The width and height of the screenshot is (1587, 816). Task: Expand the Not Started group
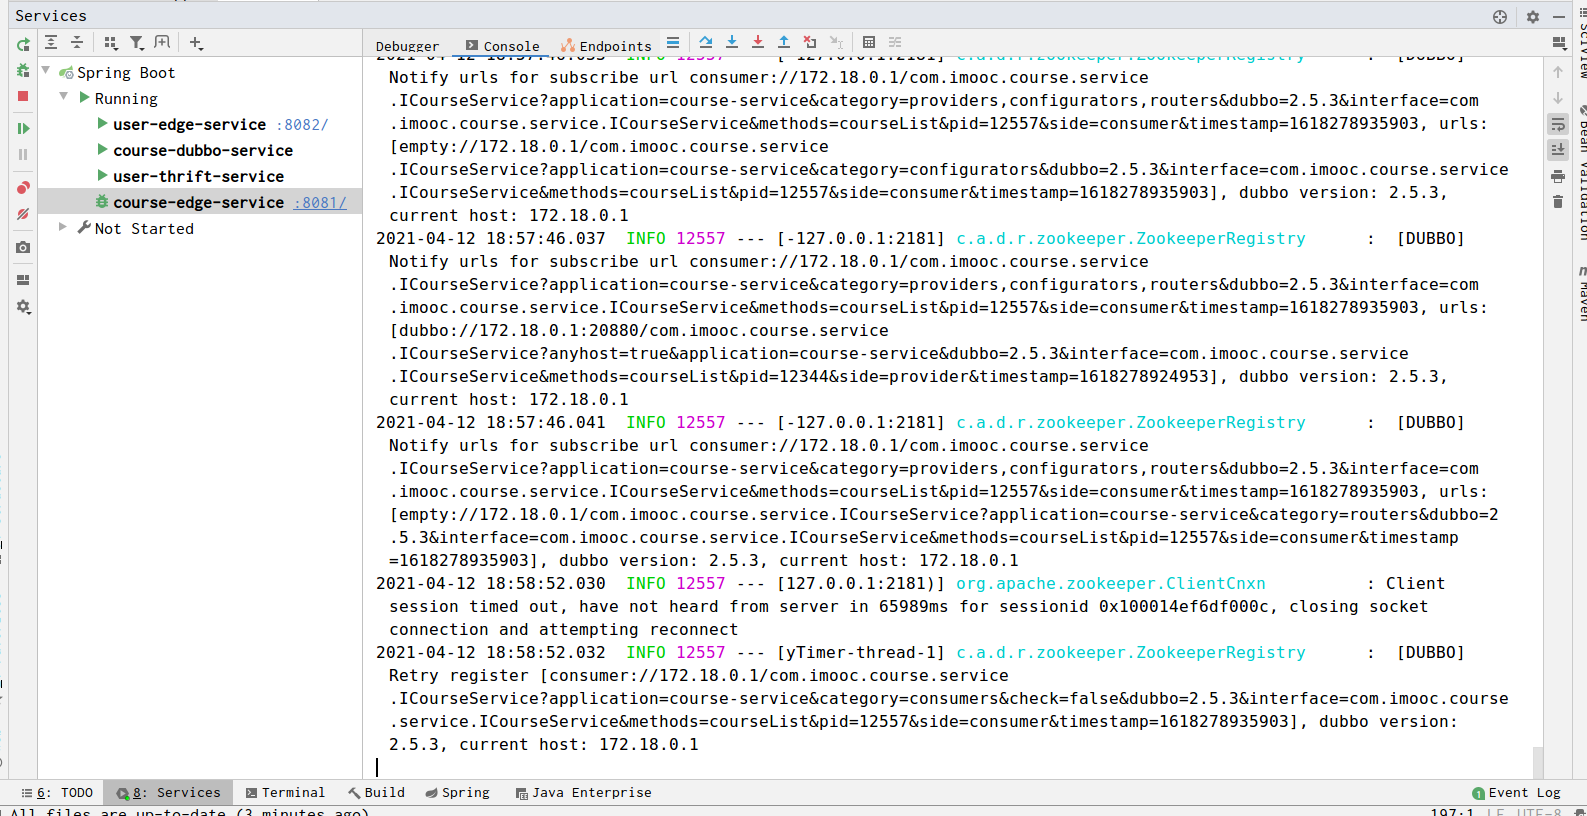pos(63,227)
